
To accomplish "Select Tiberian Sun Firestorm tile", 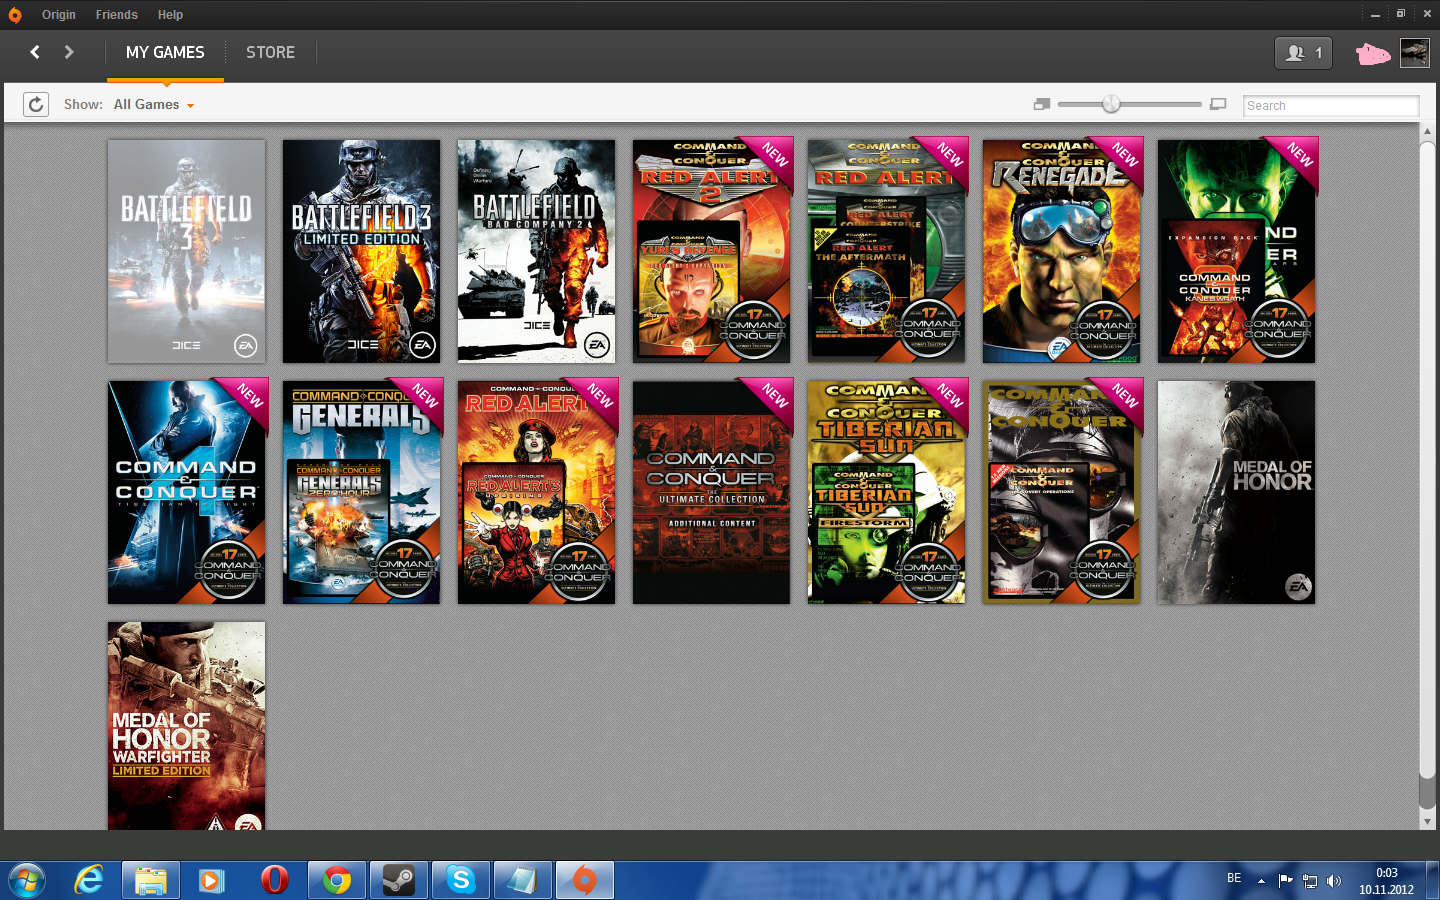I will click(886, 492).
